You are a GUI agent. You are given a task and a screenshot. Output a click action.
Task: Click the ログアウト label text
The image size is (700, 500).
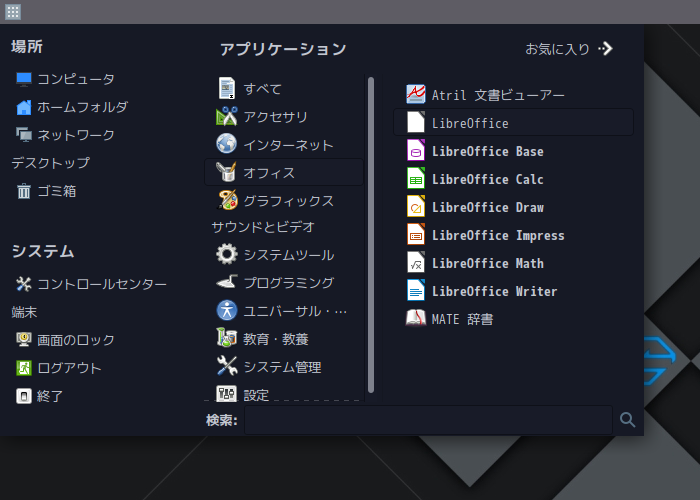click(x=70, y=368)
